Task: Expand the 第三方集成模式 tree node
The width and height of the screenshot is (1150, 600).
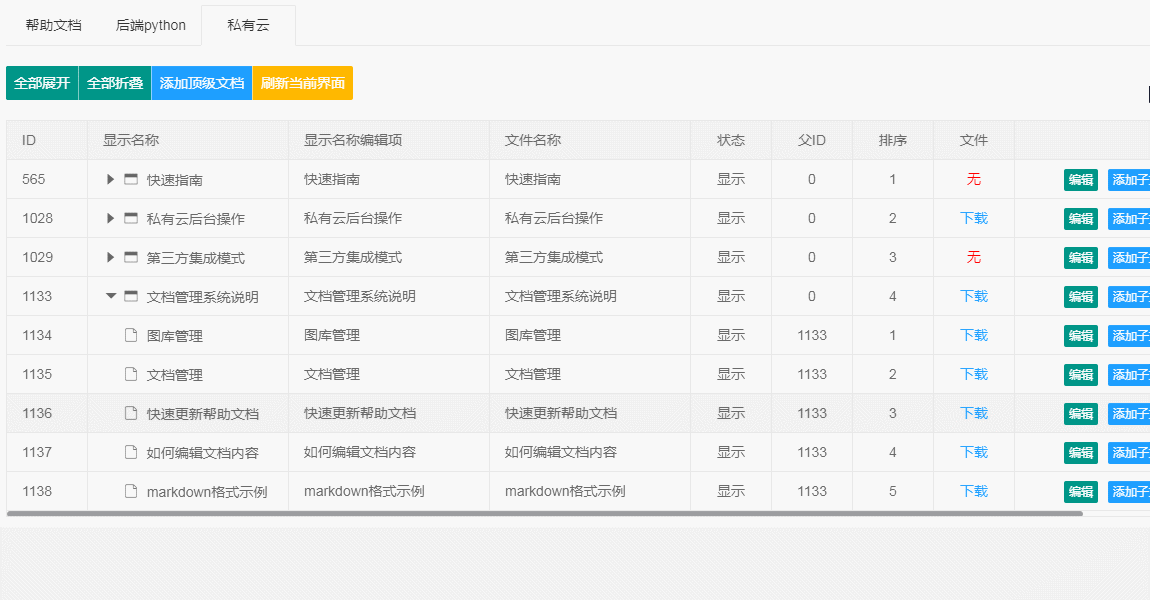Action: click(x=111, y=257)
